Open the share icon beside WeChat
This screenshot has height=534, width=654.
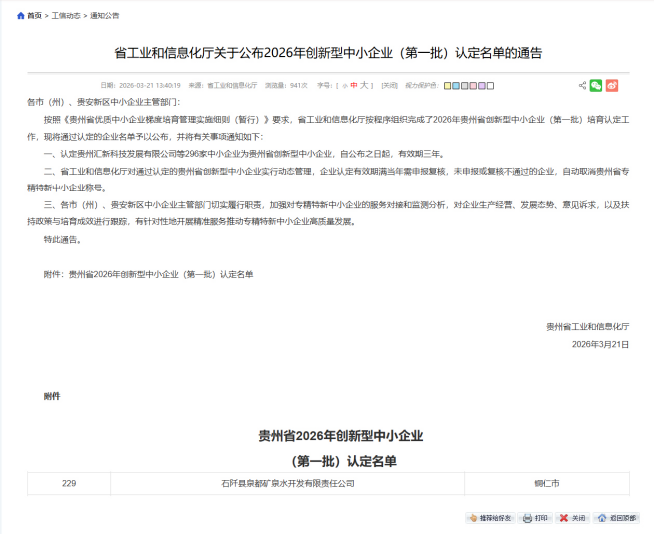[x=582, y=86]
